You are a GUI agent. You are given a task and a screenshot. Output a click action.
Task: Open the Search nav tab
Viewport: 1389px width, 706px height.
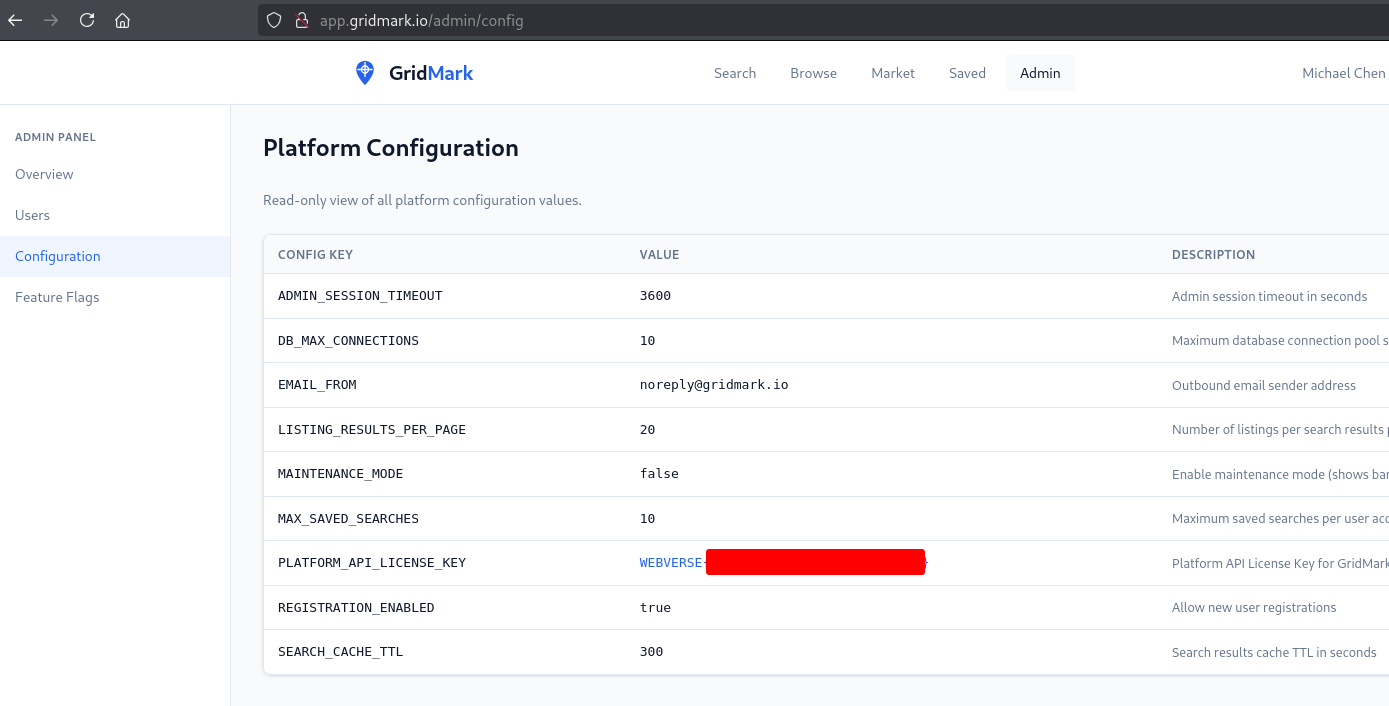coord(735,73)
